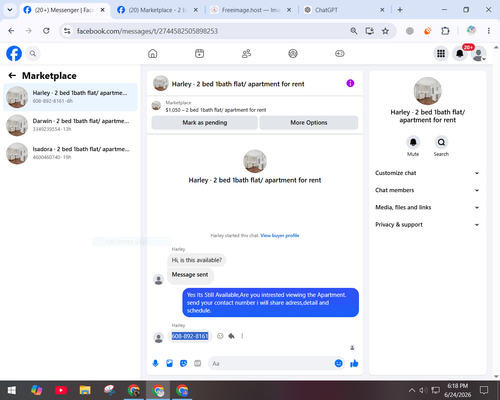Open the Facebook search icon
Viewport: 500px width, 400px height.
click(x=33, y=53)
